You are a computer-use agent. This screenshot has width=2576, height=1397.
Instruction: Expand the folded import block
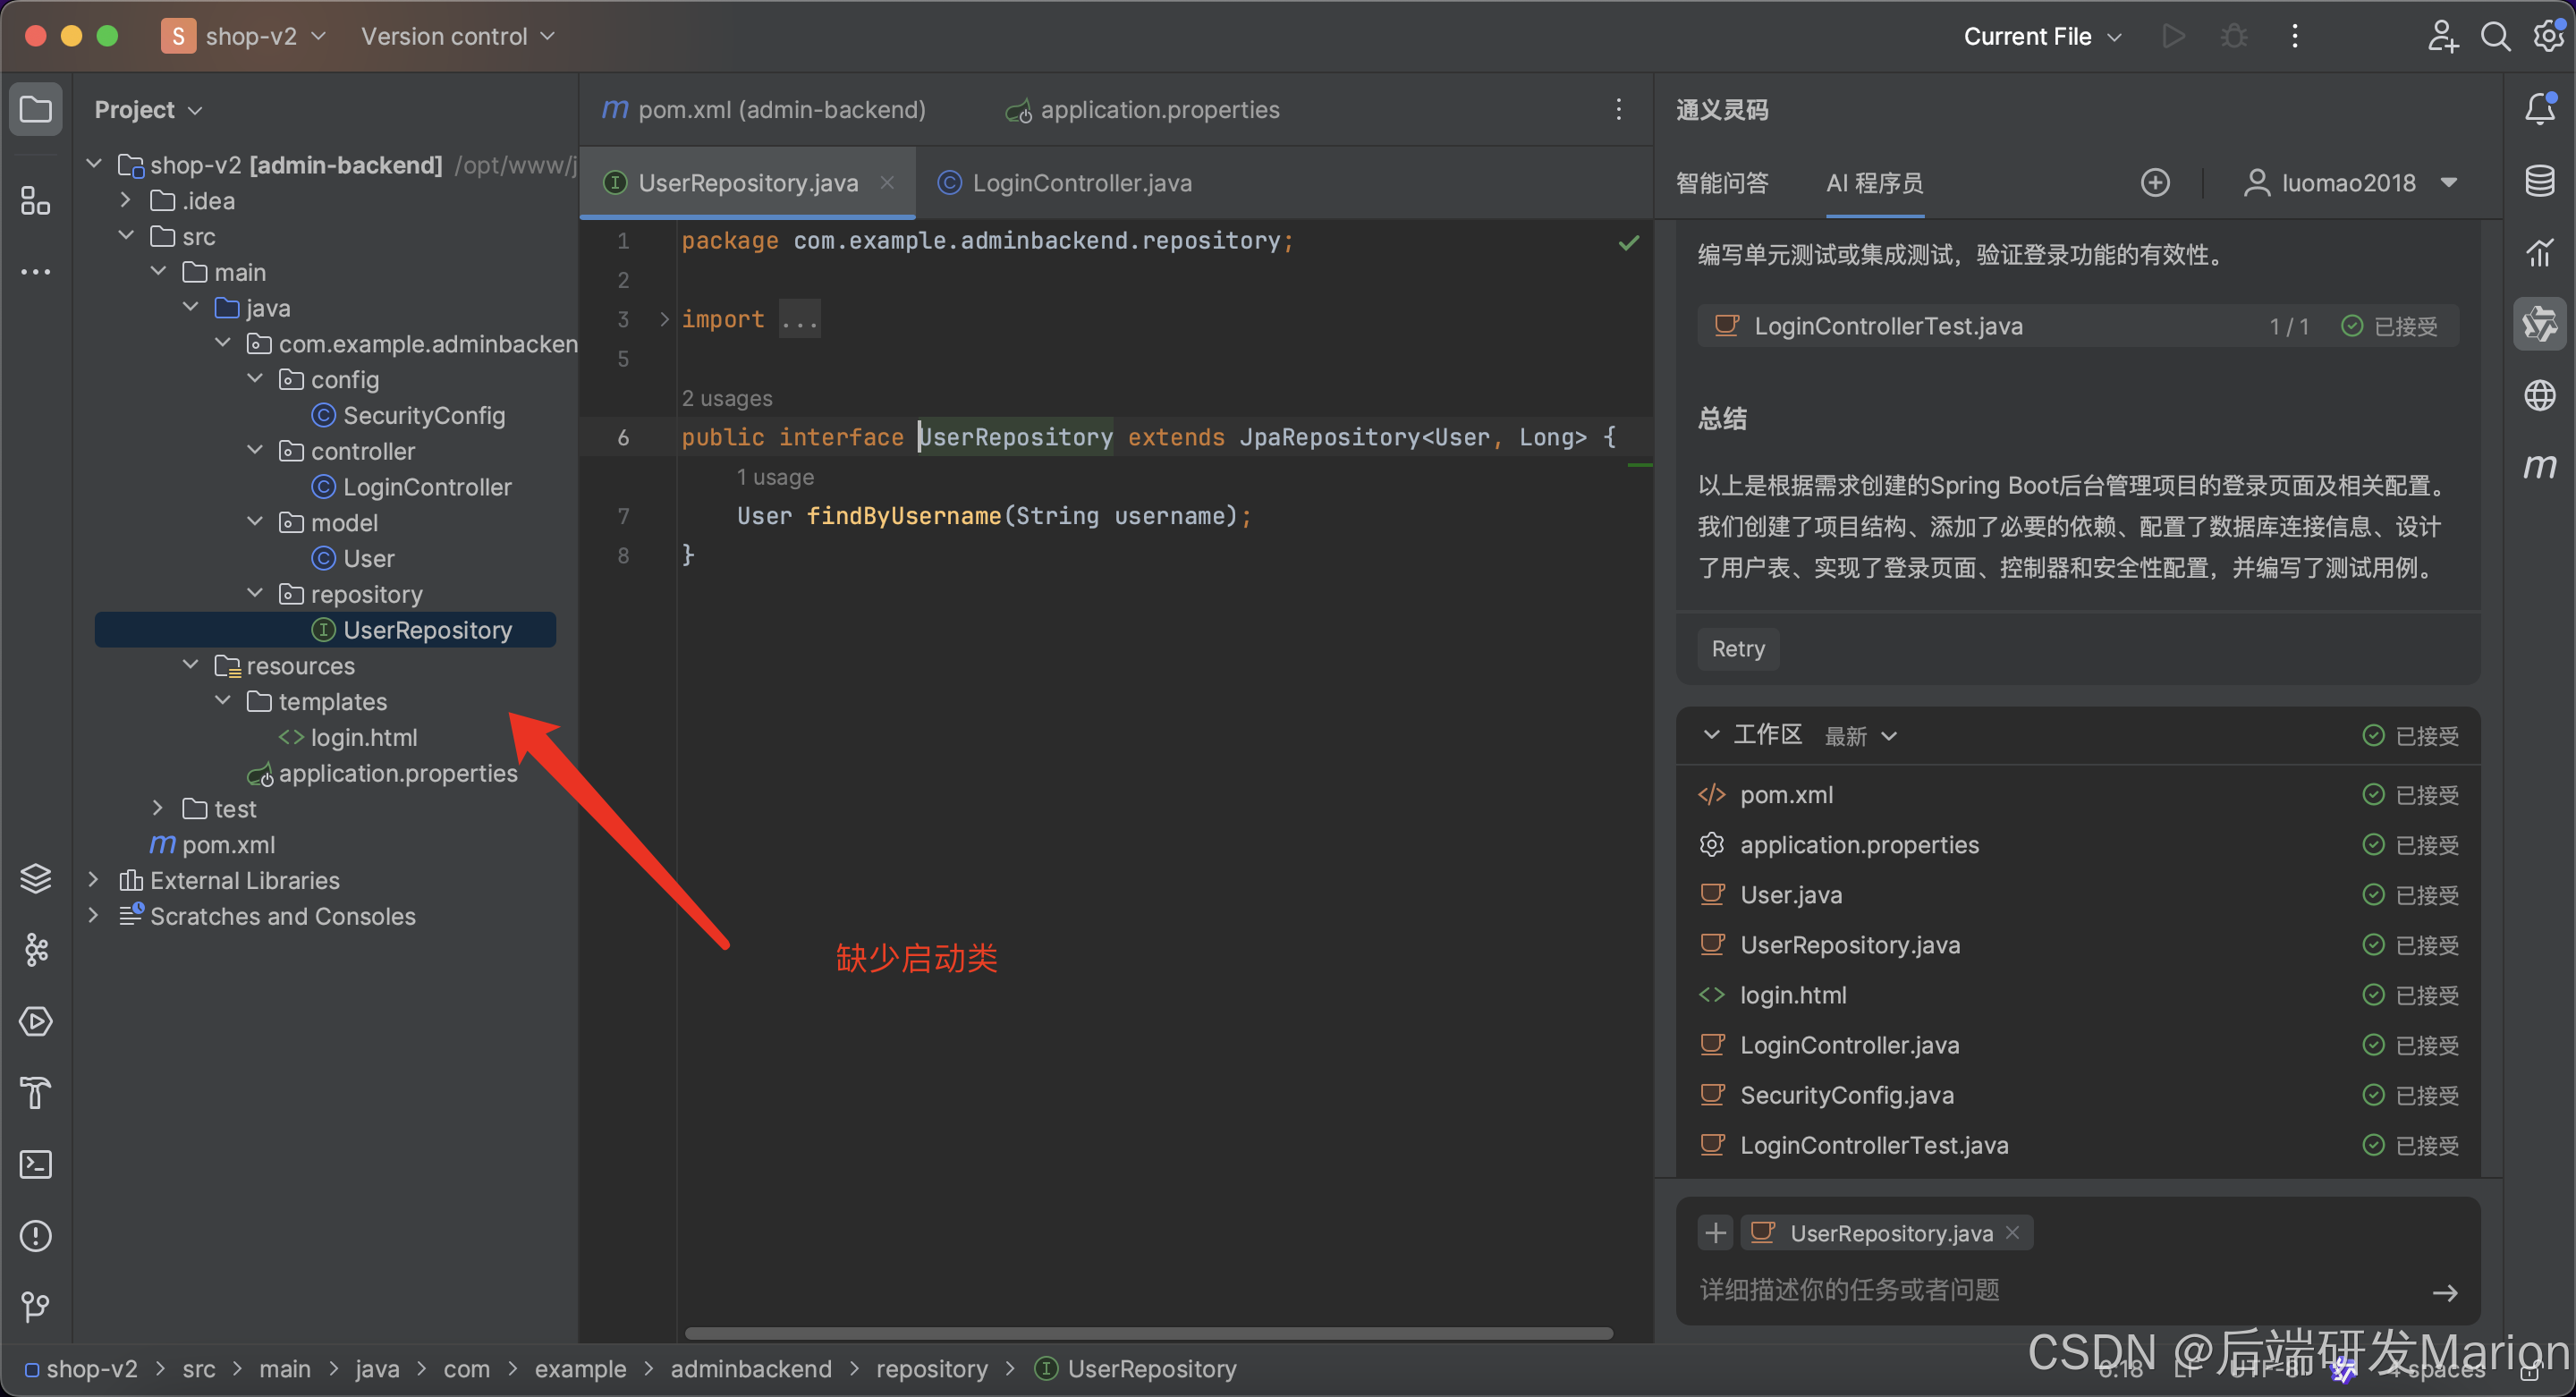(x=664, y=319)
